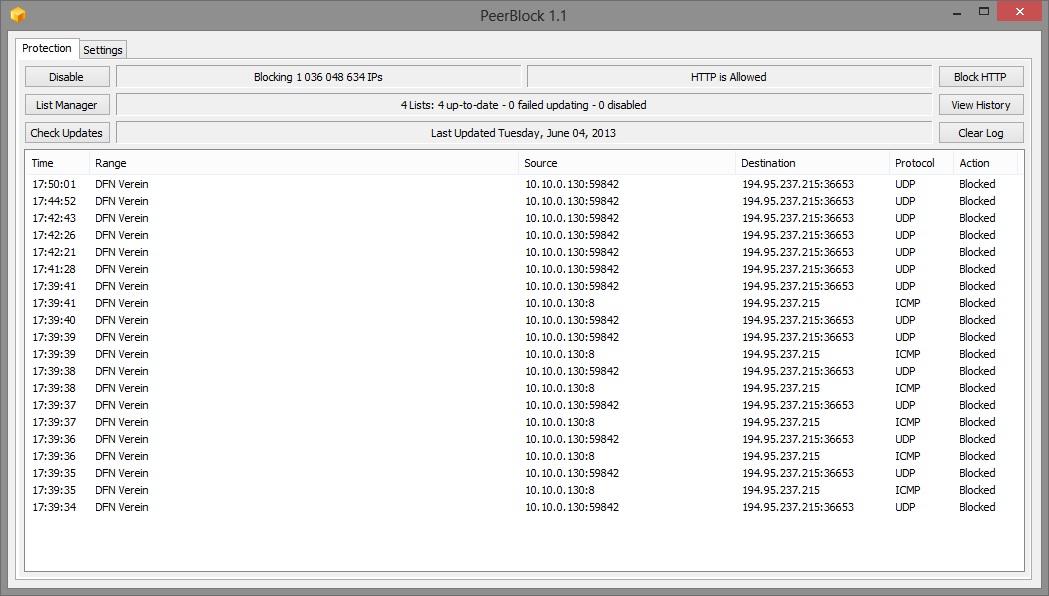Sort by the Source column header
Viewport: 1049px width, 596px height.
627,163
